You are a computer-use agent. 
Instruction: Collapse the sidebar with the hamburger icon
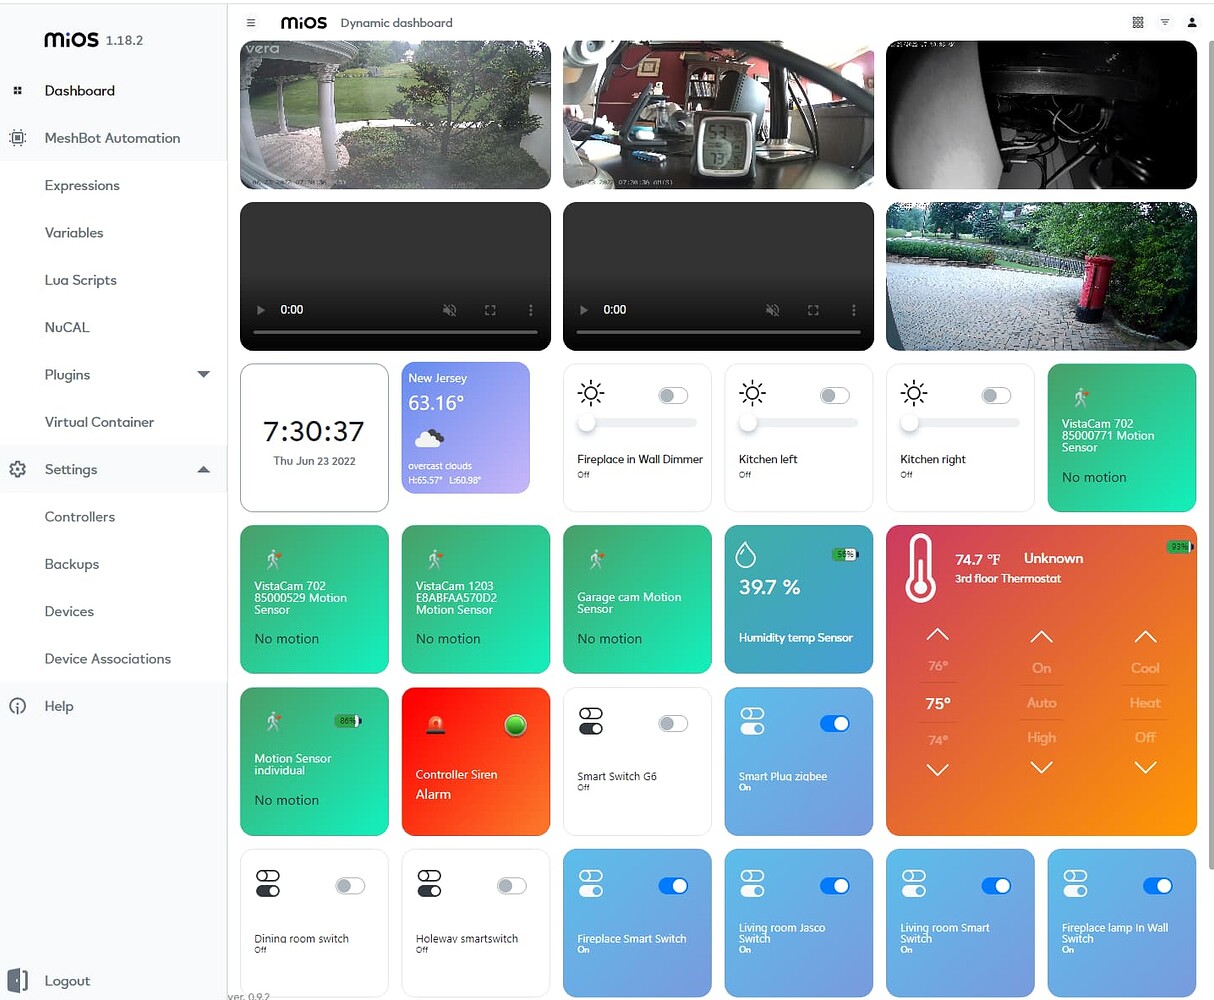(x=250, y=22)
